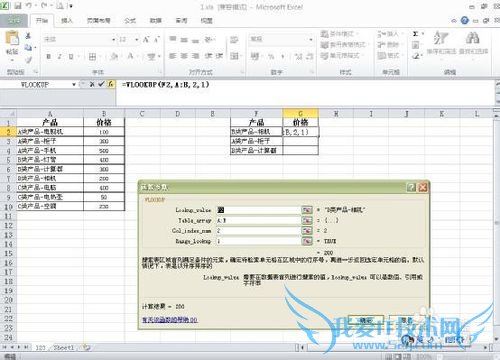Click the Cut scissors icon
The height and width of the screenshot is (360, 500).
coord(28,36)
